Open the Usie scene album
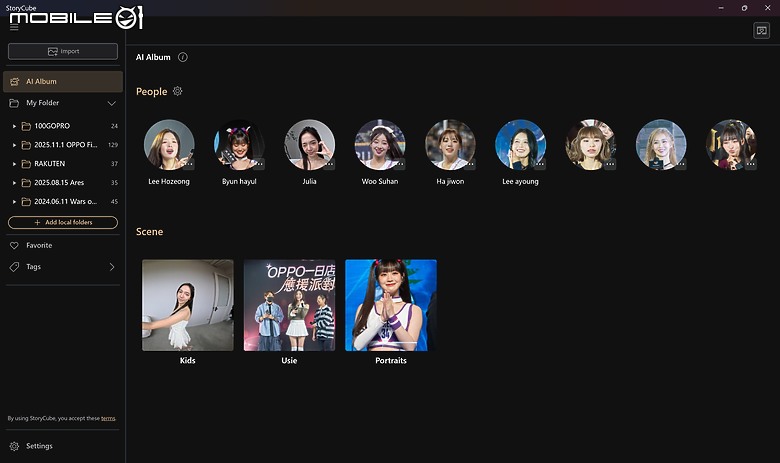Screen dimensions: 780x463 pyautogui.click(x=289, y=305)
